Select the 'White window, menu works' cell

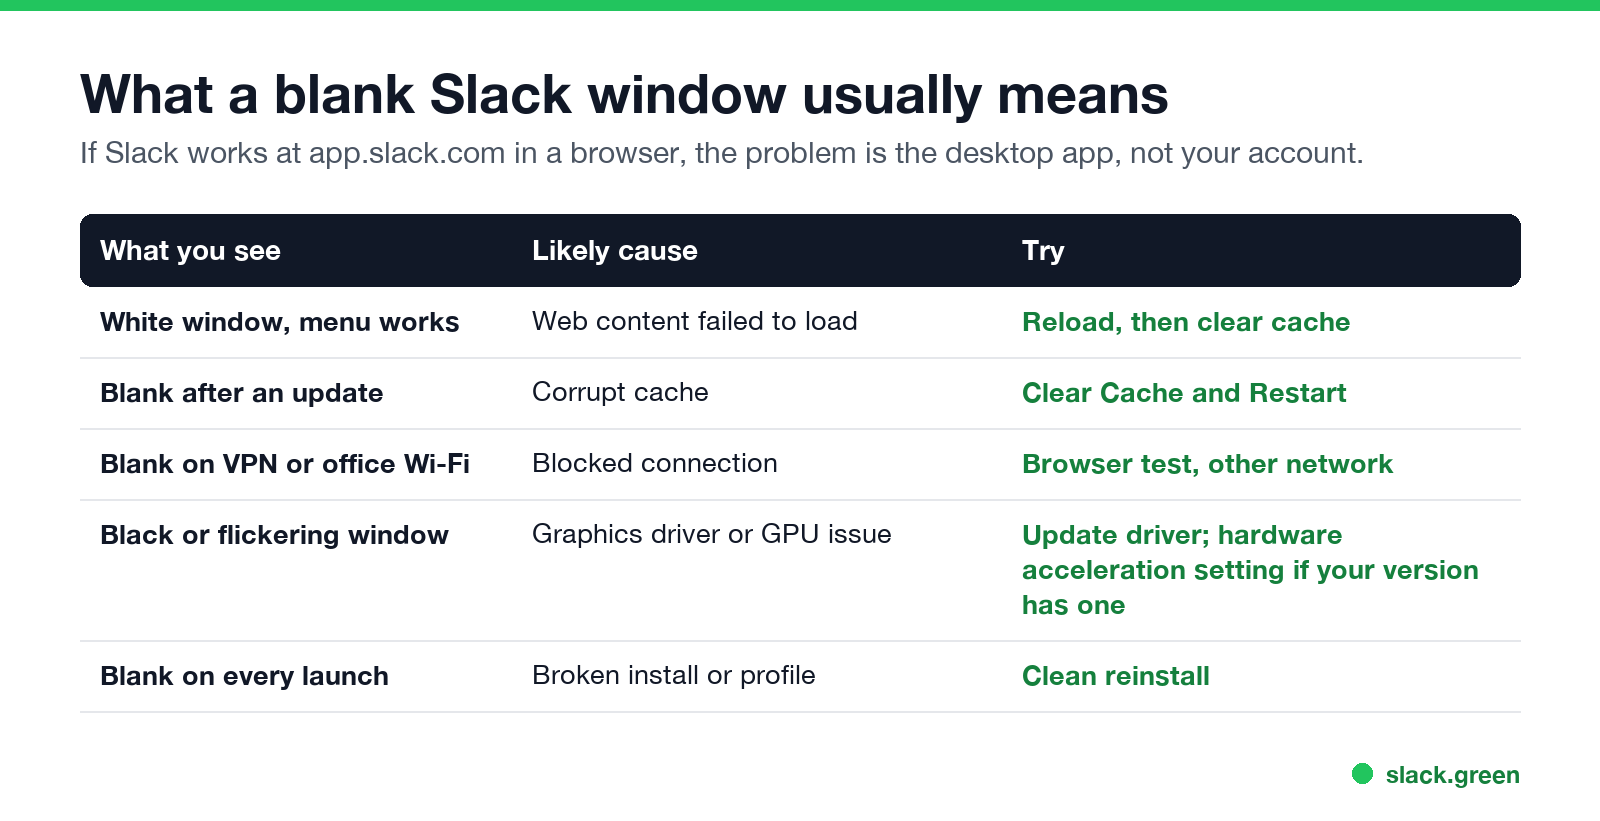(279, 322)
